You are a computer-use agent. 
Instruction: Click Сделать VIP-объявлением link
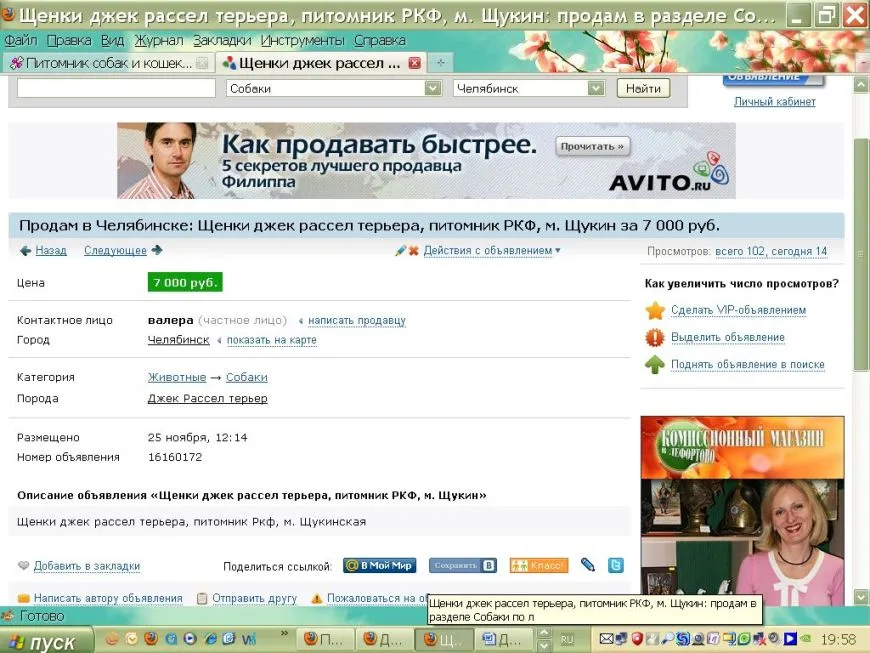click(739, 310)
